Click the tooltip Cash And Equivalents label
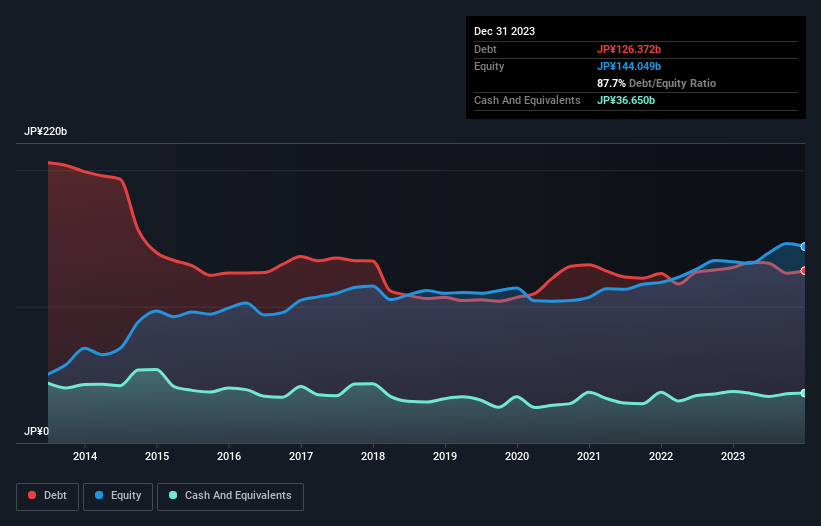 (x=527, y=100)
